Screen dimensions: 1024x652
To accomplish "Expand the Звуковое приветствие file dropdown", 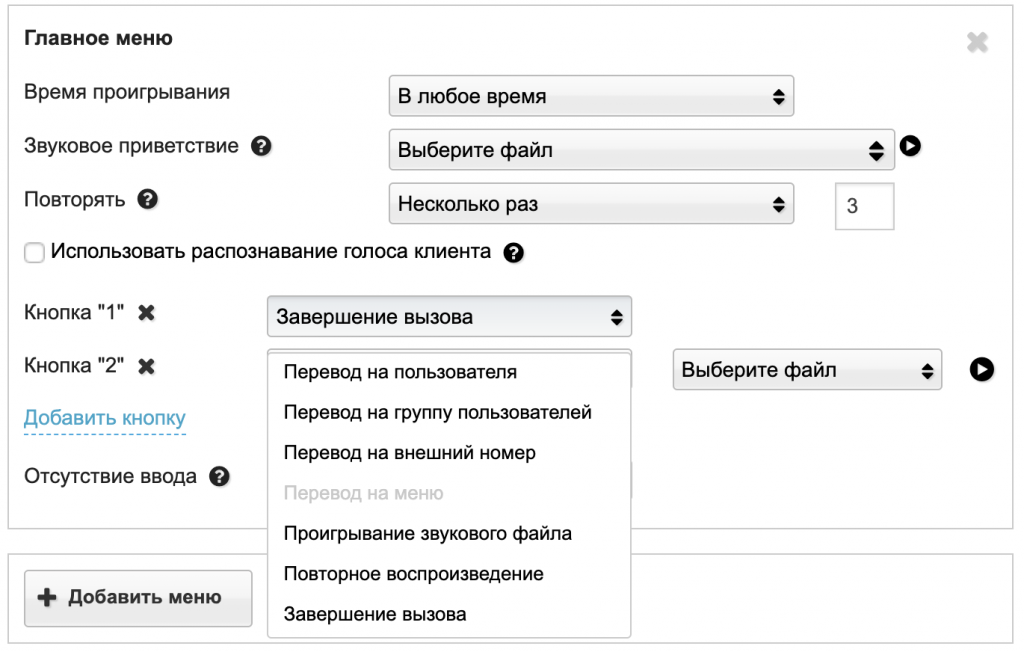I will tap(640, 151).
